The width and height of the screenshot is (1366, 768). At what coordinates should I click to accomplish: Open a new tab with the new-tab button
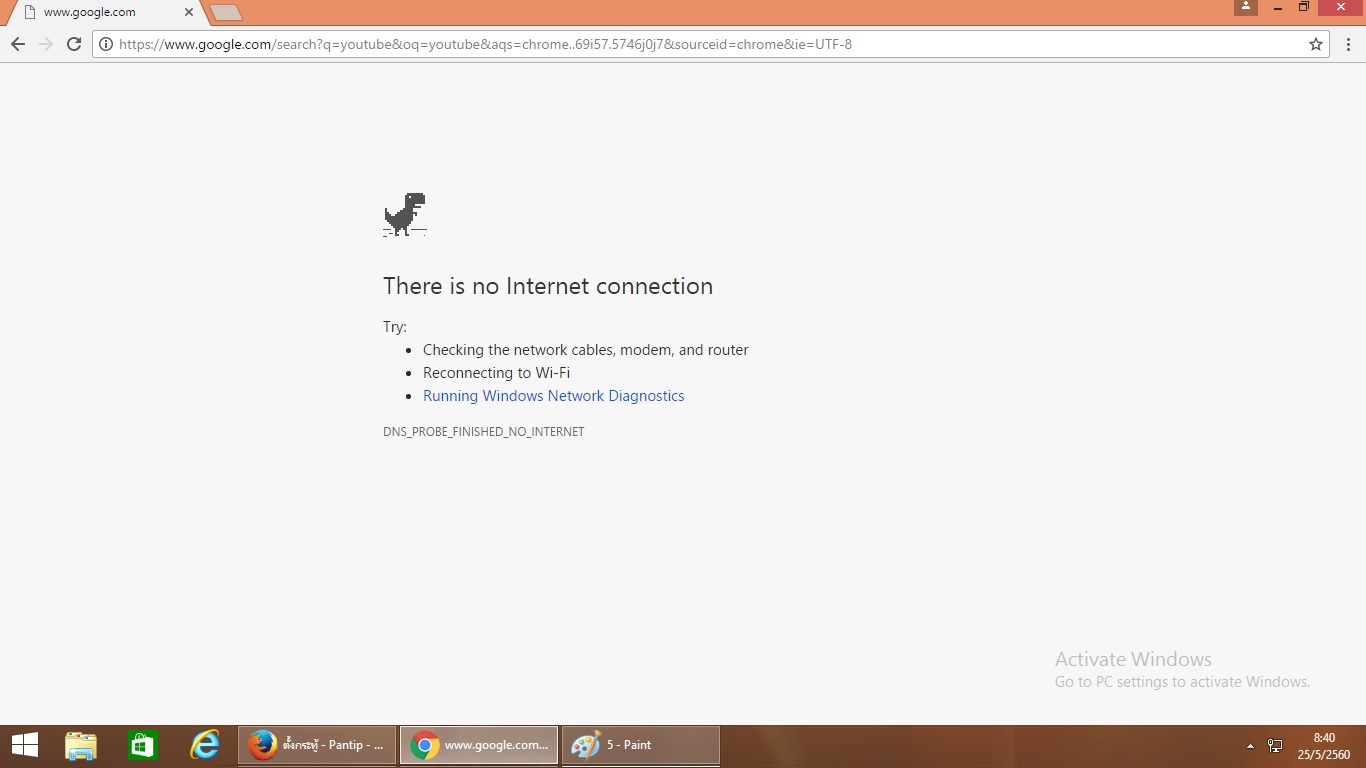226,13
